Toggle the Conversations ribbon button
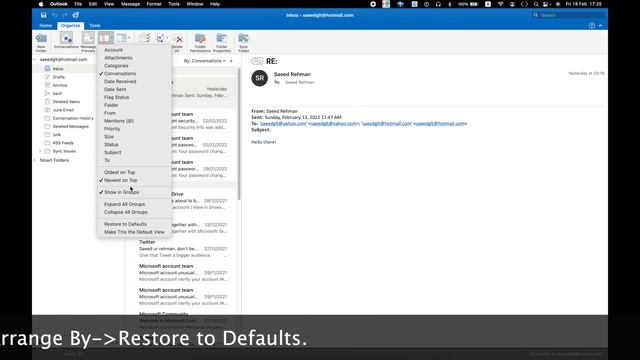640x360 pixels. (x=66, y=41)
